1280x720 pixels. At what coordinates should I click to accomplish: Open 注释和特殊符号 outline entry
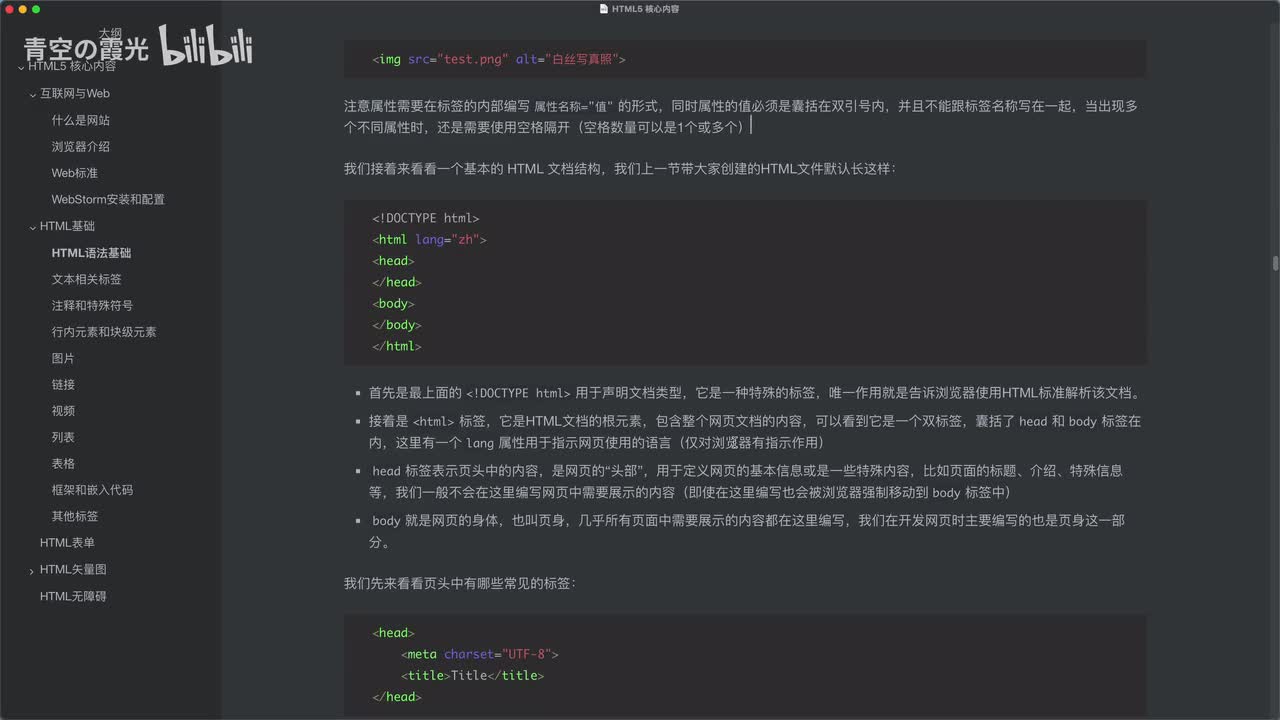click(x=92, y=305)
